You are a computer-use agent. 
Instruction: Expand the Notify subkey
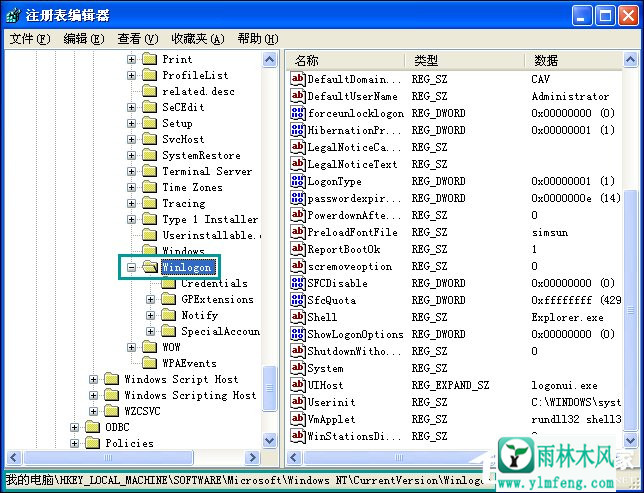tap(150, 316)
